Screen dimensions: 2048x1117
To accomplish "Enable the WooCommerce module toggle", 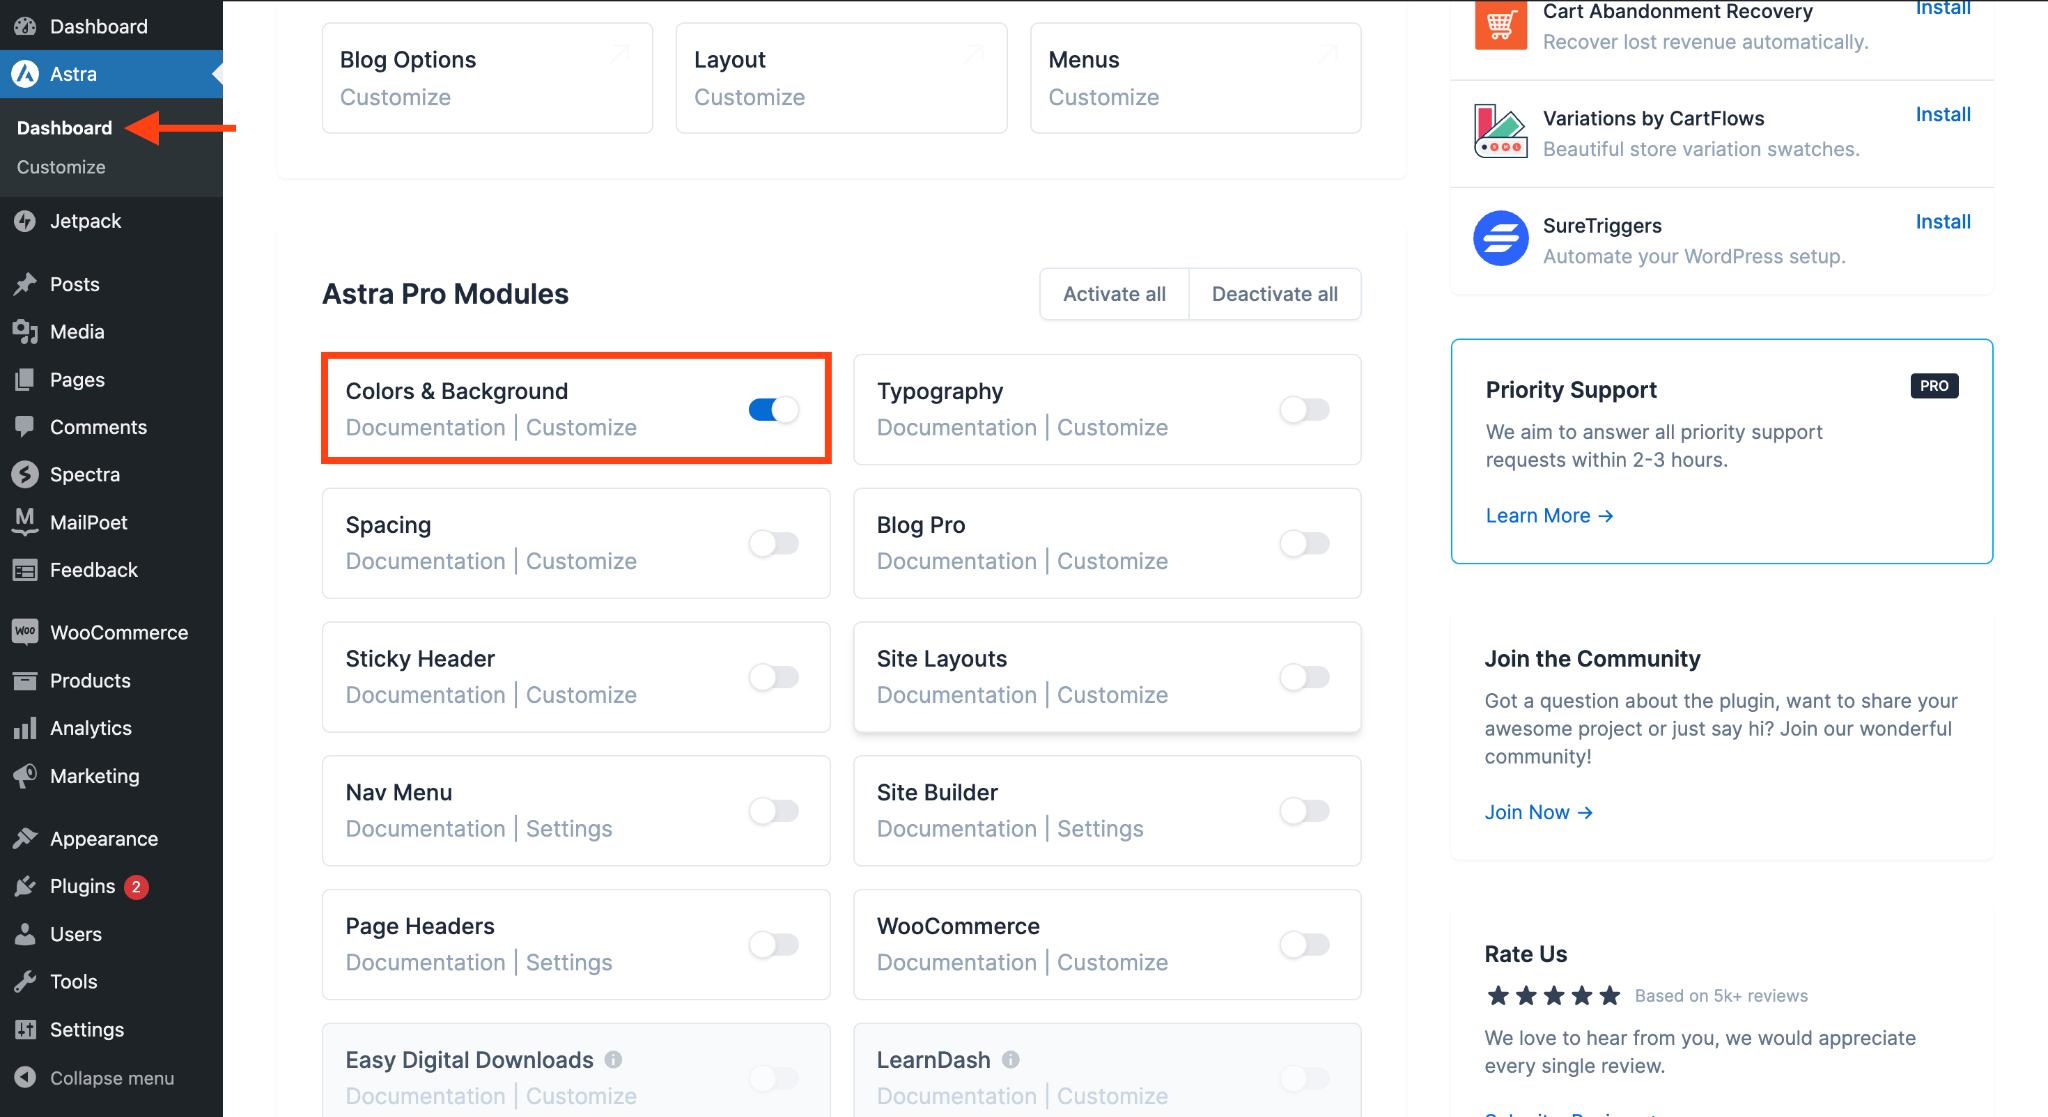I will (1304, 944).
